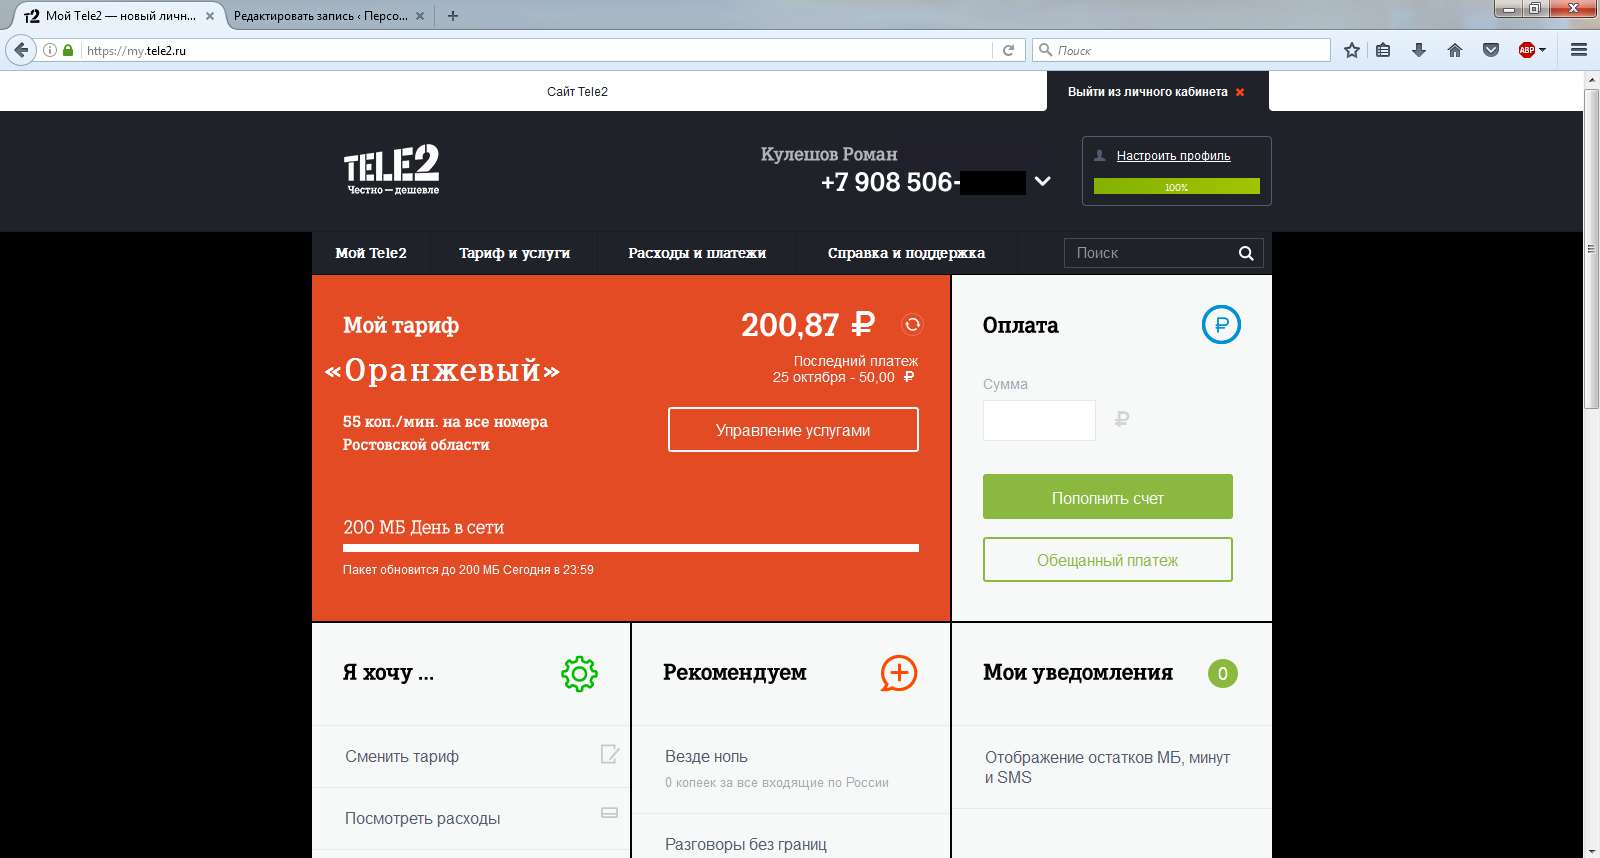Click the Сайт Tele2 link
This screenshot has height=858, width=1600.
coord(577,92)
